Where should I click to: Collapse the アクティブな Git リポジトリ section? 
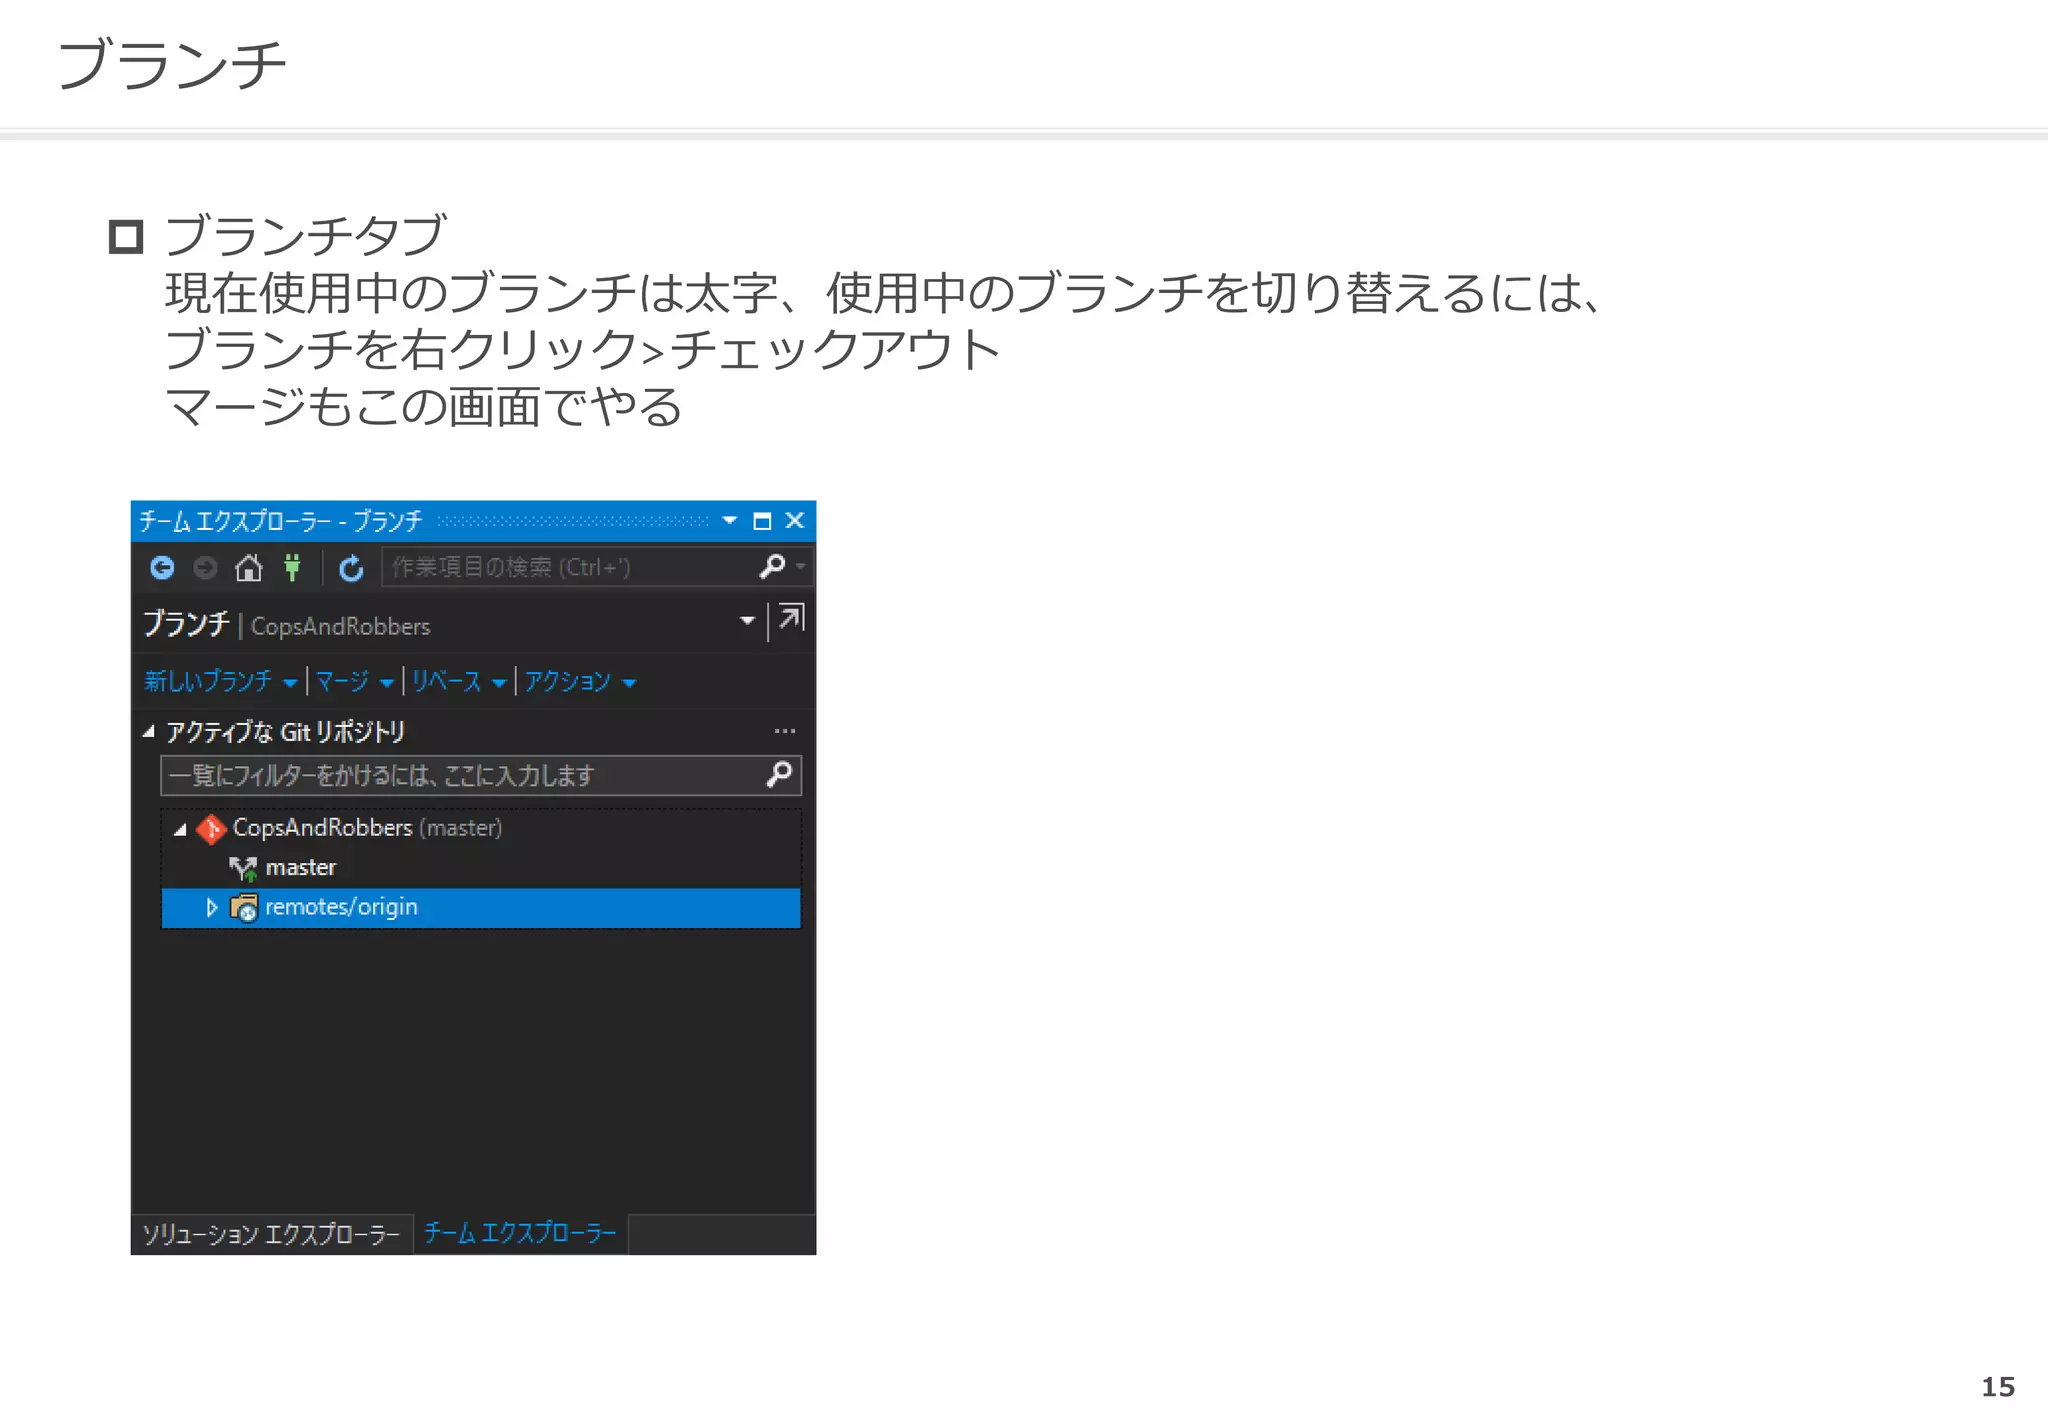[x=149, y=732]
